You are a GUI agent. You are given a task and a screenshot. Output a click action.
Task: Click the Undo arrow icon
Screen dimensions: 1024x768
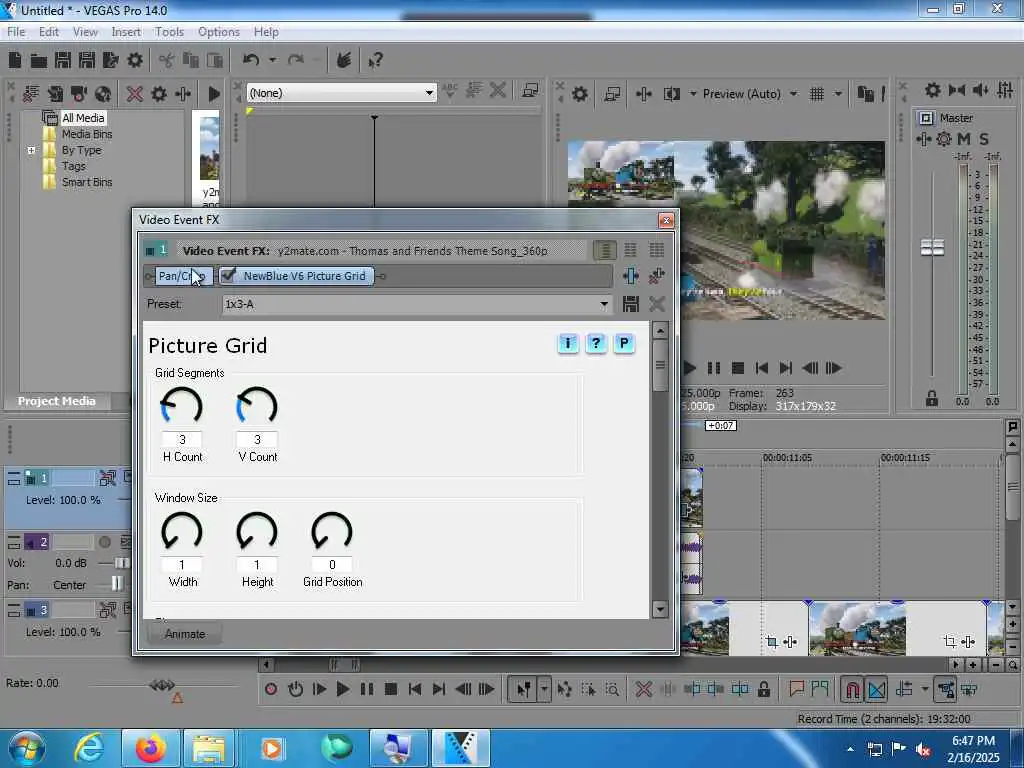[x=251, y=61]
